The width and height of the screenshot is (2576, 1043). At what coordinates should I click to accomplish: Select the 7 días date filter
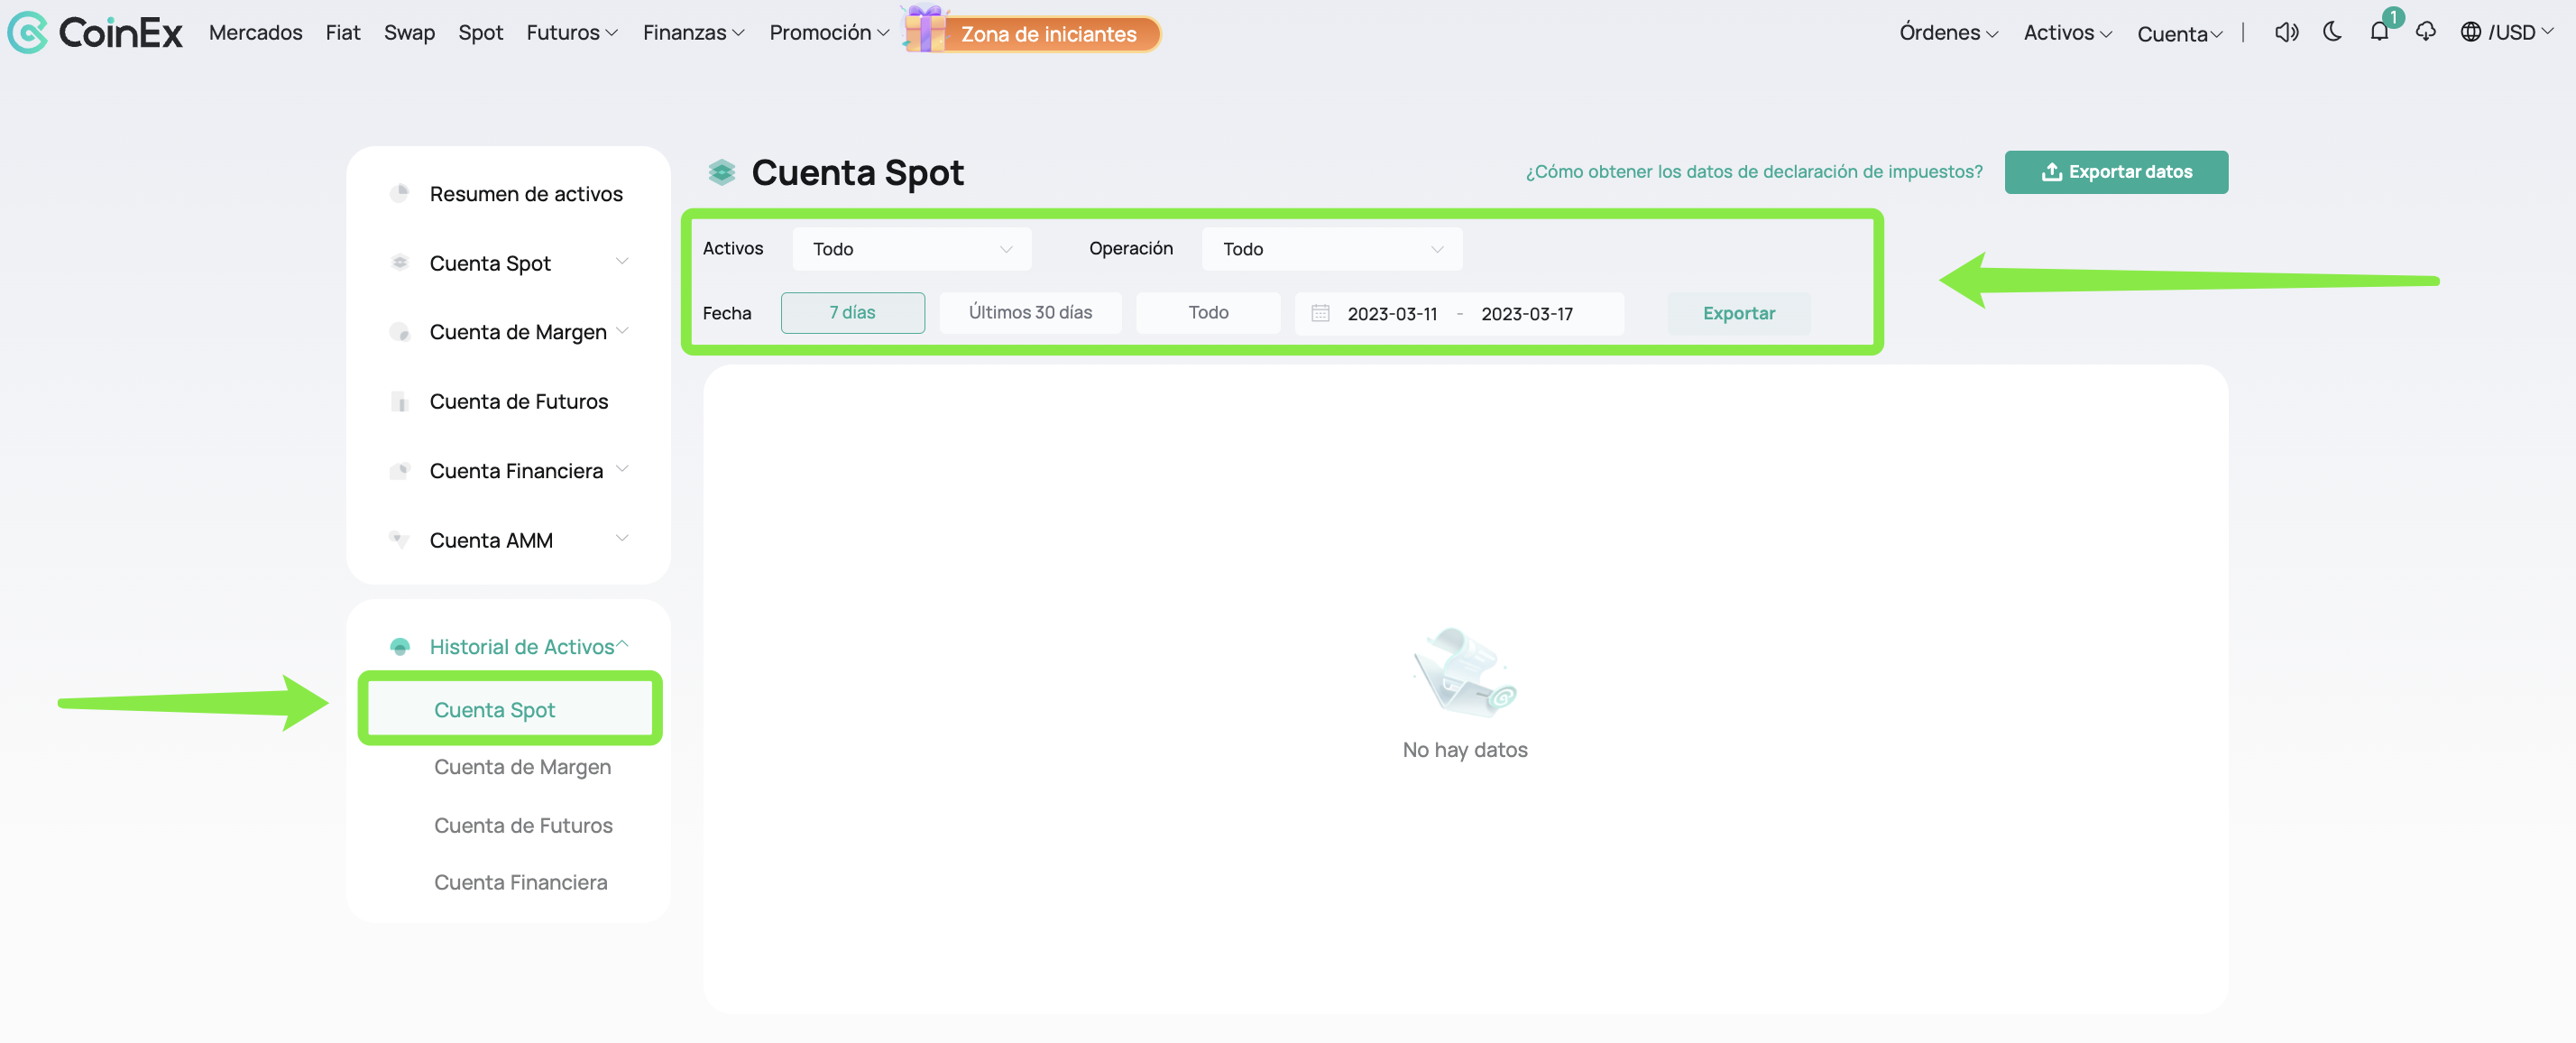[852, 312]
